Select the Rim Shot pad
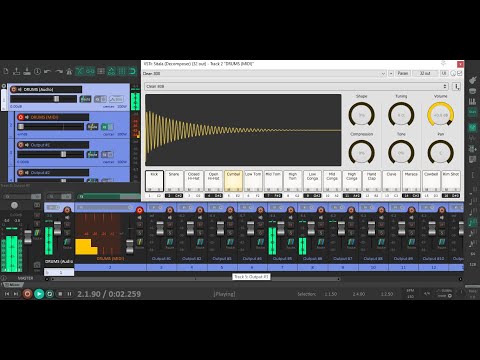This screenshot has height=360, width=480. pyautogui.click(x=451, y=181)
